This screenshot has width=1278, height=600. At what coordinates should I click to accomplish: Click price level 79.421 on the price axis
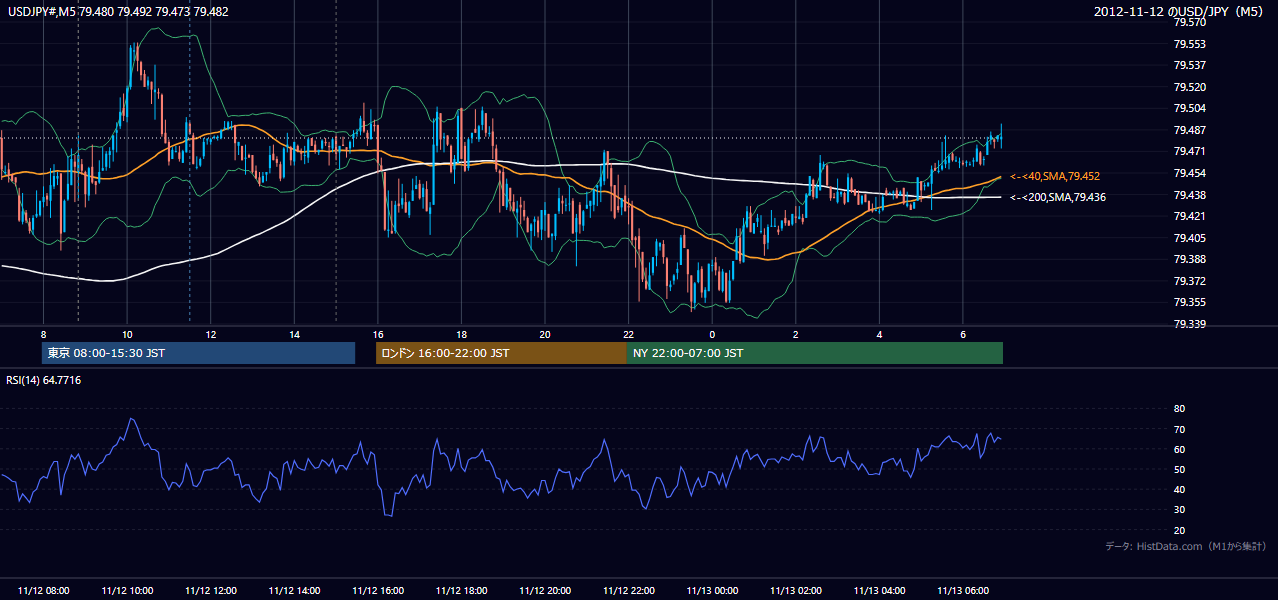point(1189,216)
